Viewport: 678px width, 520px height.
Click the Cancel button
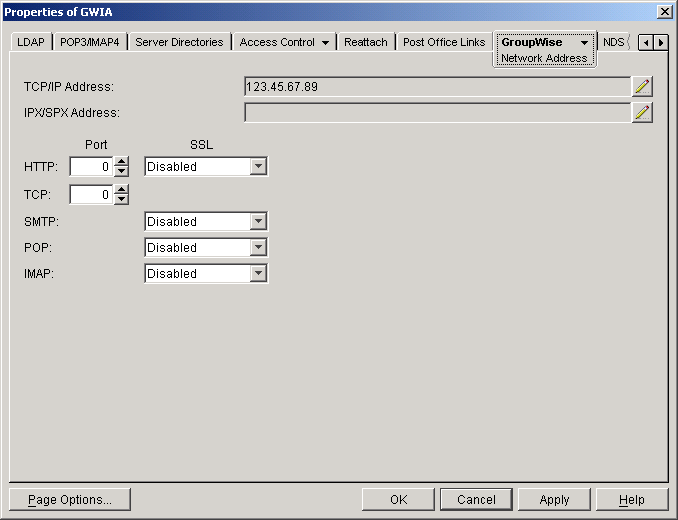point(476,500)
